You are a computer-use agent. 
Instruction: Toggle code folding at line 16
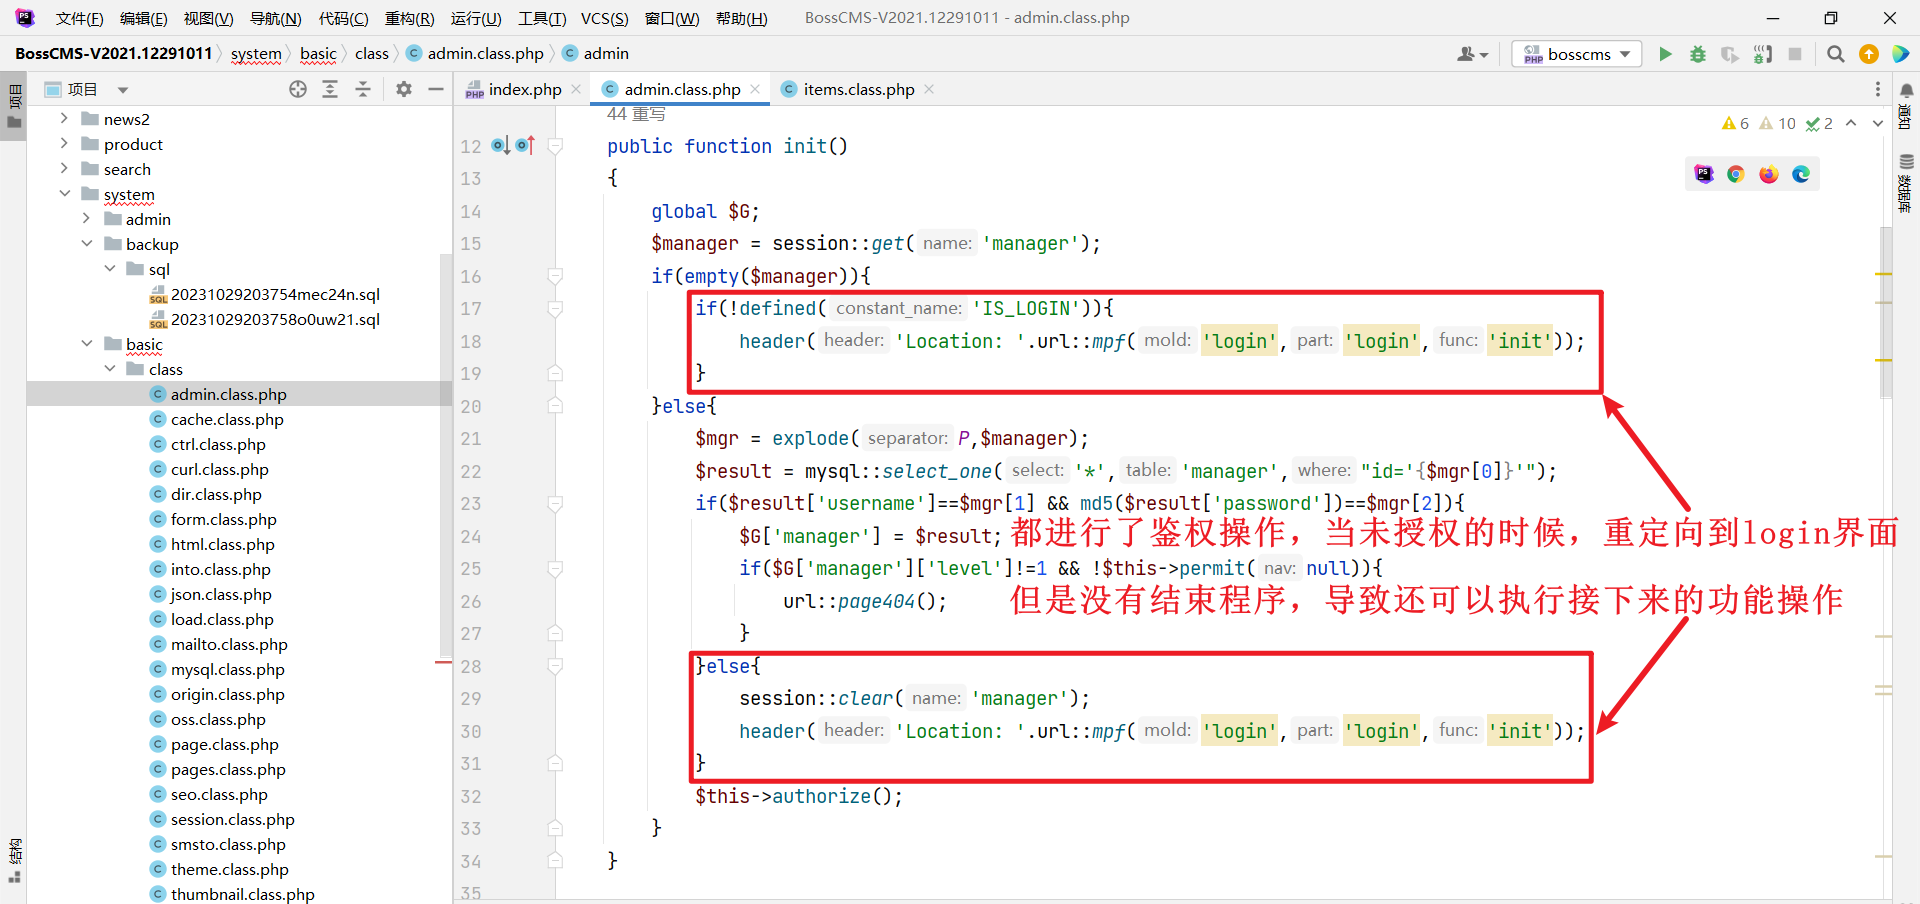pos(555,276)
